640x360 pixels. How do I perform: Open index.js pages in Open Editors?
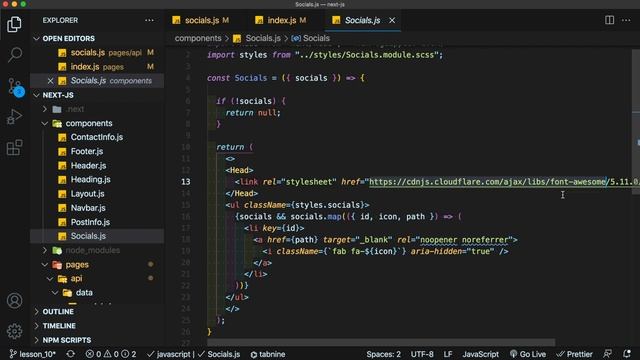click(97, 67)
